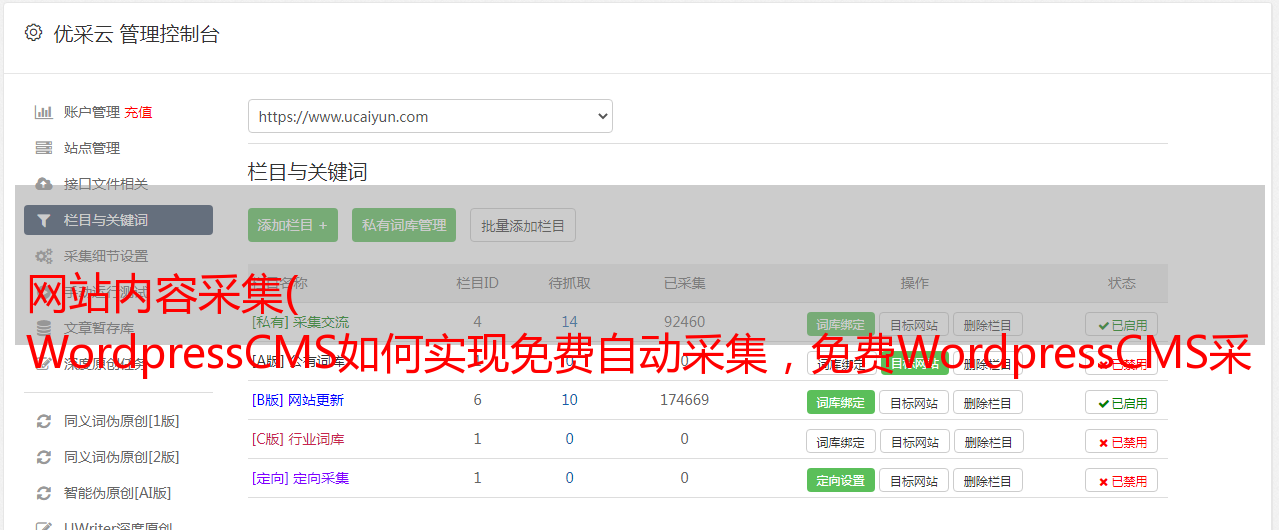Click the 待抓取 column header
The image size is (1279, 530).
pos(570,283)
